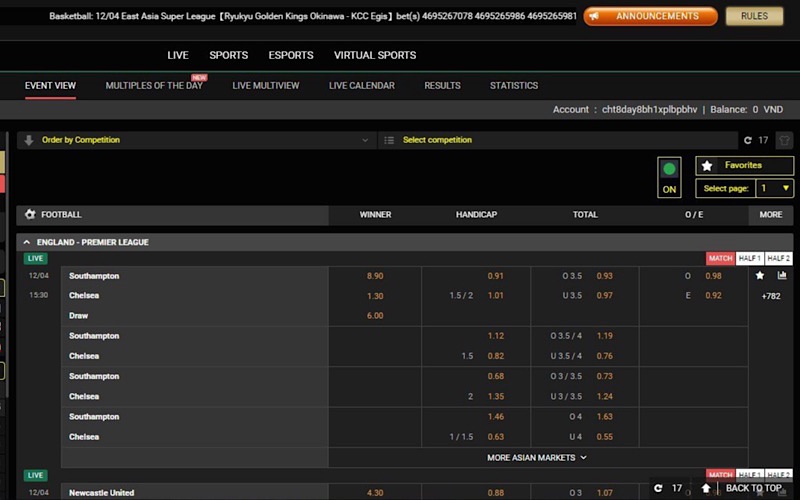The image size is (800, 500).
Task: Click the up arrow Back to Top icon
Action: tap(706, 488)
